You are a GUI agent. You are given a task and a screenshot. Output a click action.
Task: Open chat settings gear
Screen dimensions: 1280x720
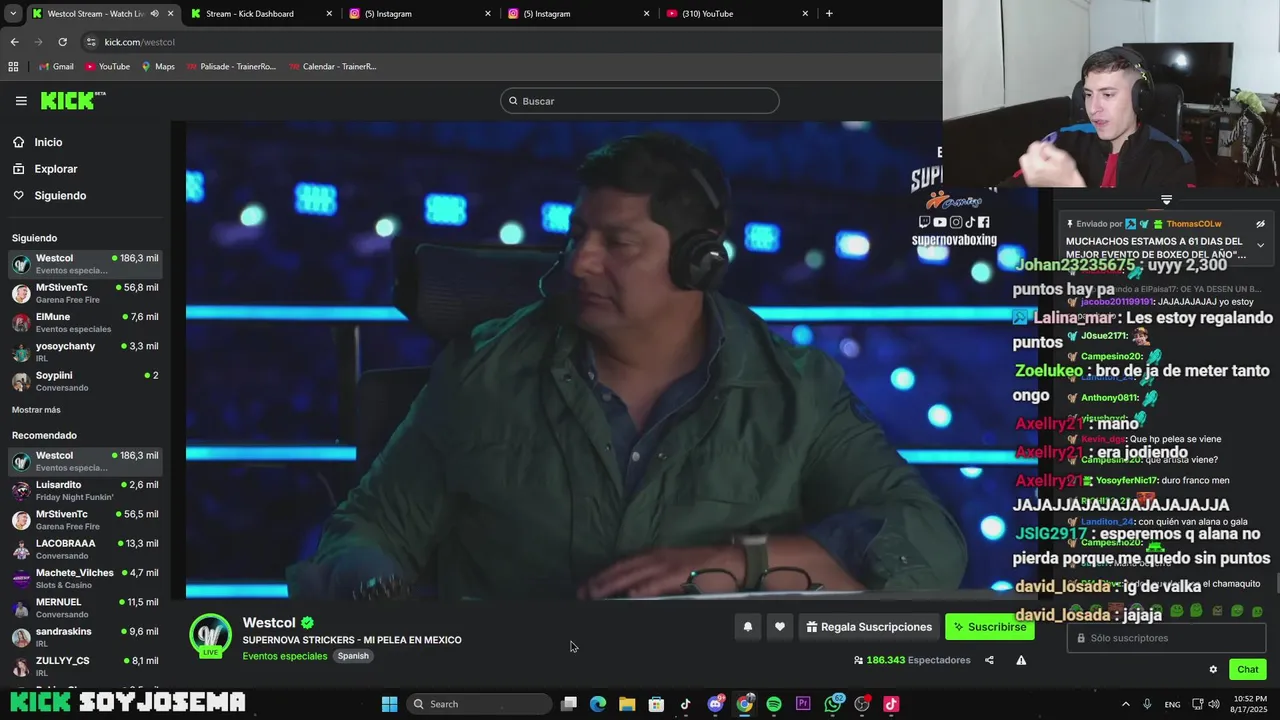tap(1213, 670)
